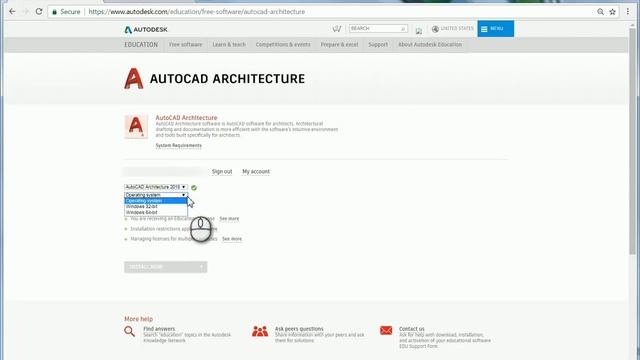Screen dimensions: 640x360
Task: Click the large AutoCAD A logo in title
Action: tap(134, 78)
